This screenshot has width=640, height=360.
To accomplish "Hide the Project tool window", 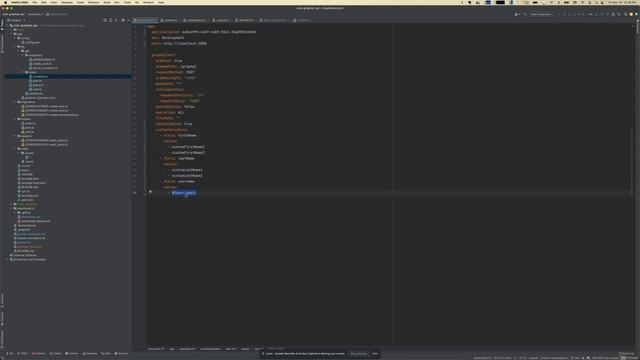I will point(128,20).
